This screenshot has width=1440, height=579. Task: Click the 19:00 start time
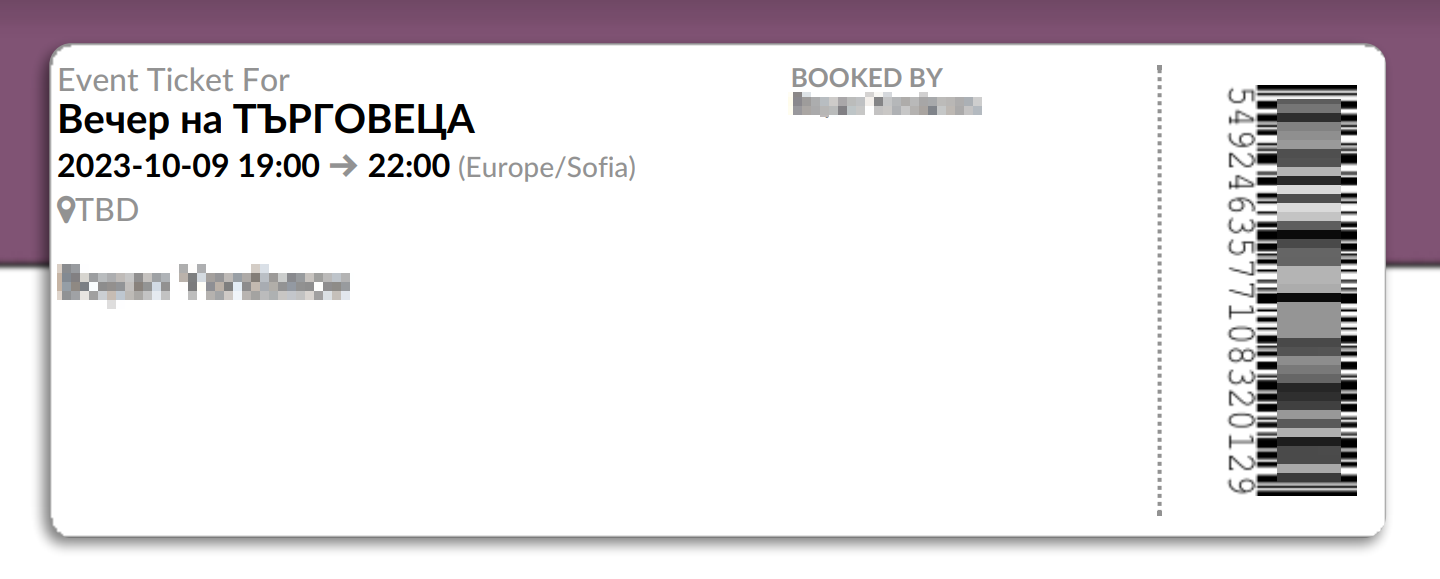(278, 166)
